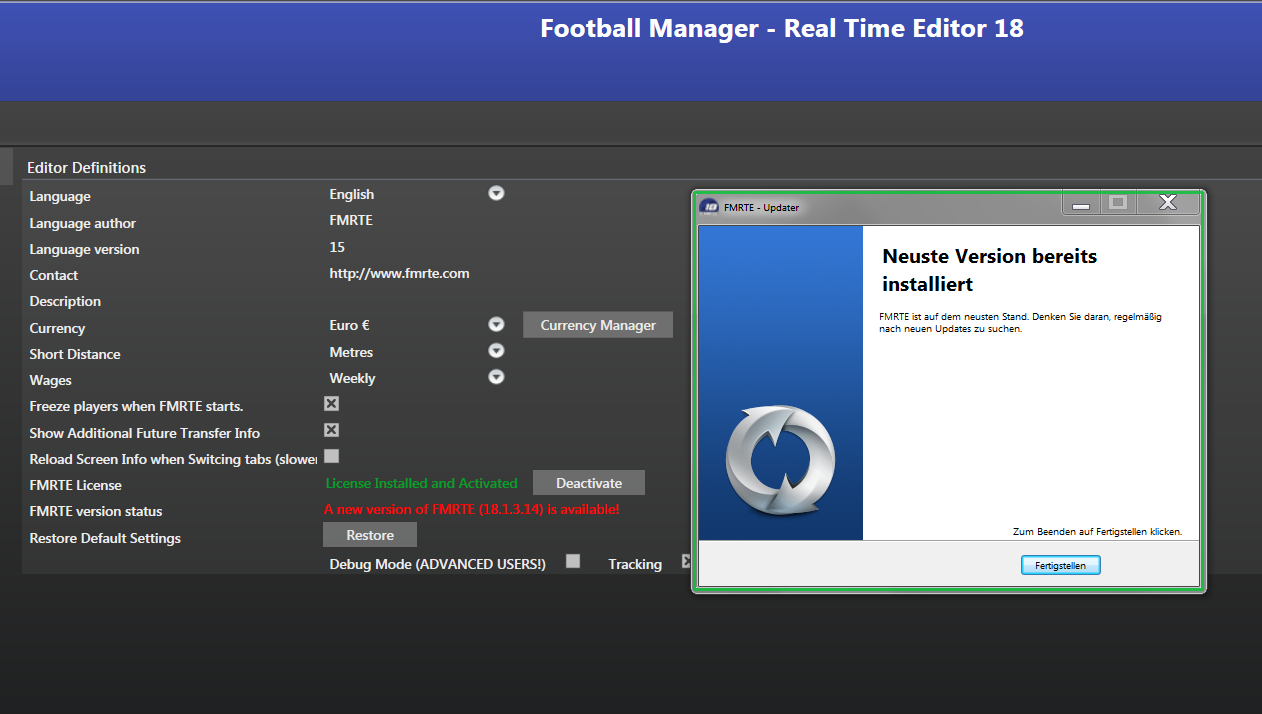The image size is (1262, 714).
Task: Click the Currency Manager button
Action: 598,325
